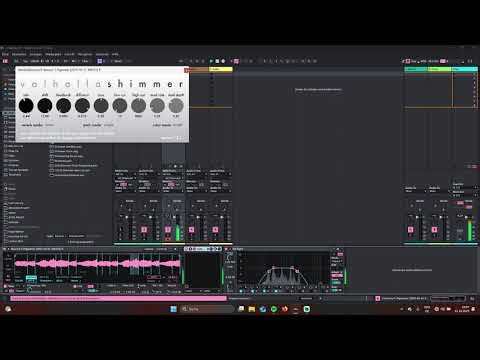Adjust the size knob in Valhalla Shimmer
This screenshot has height=360, width=480.
[101, 105]
